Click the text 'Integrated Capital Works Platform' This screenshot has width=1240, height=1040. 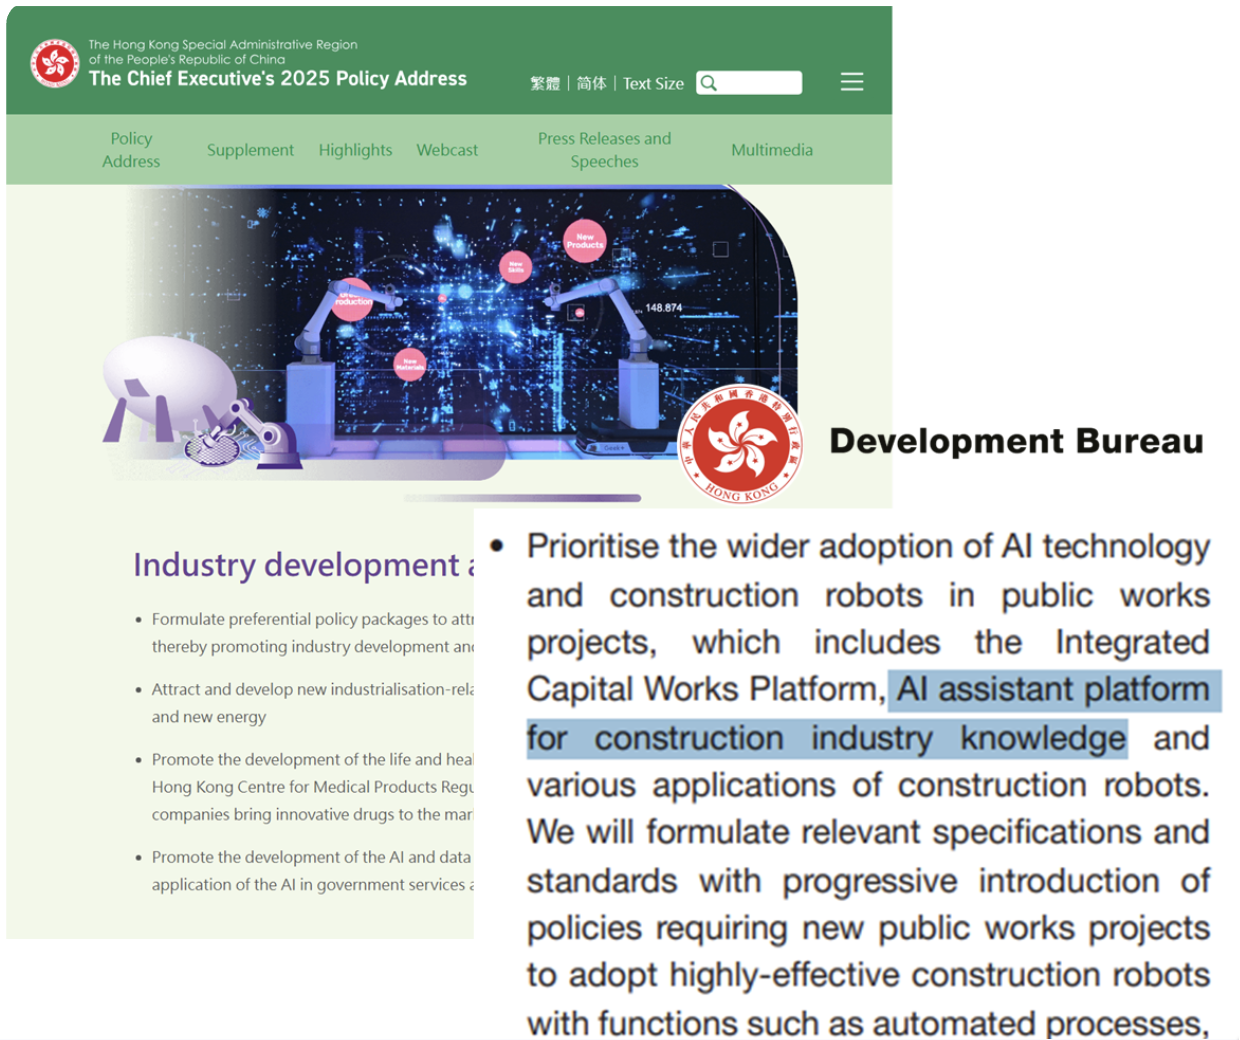tap(868, 665)
